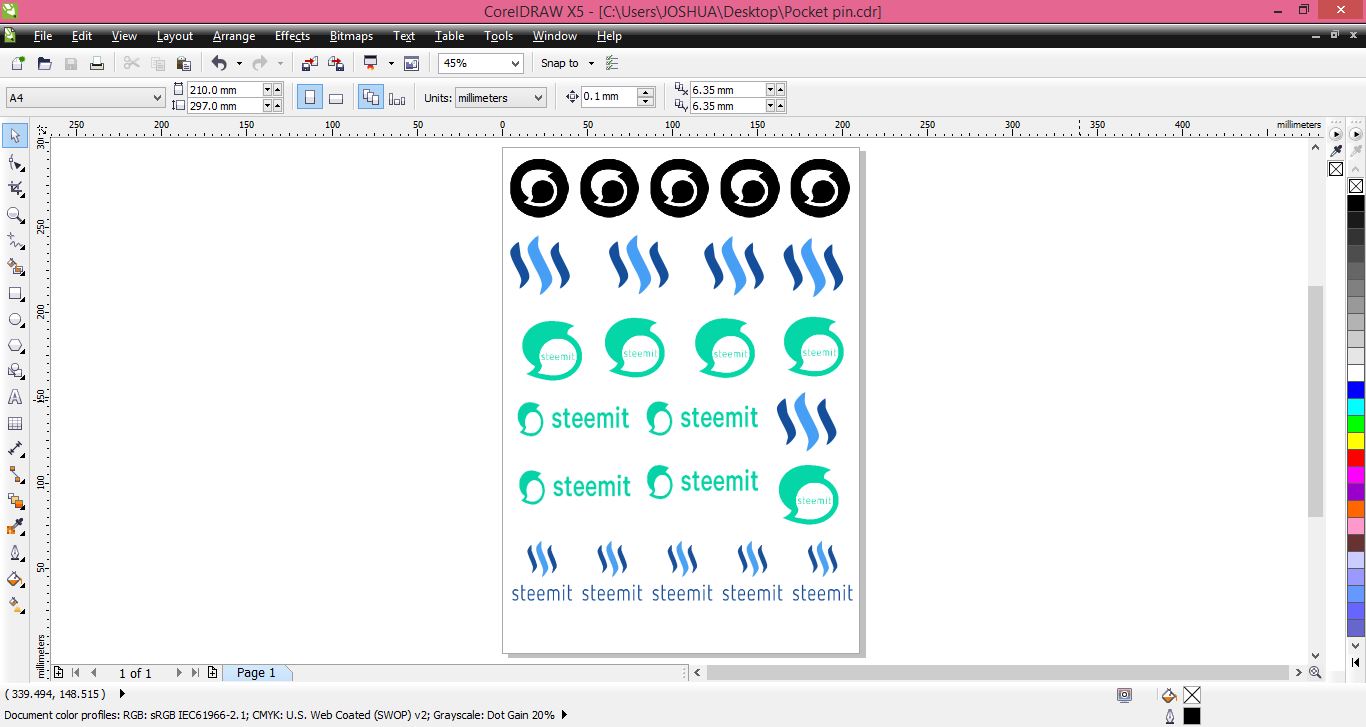
Task: Go to the last page
Action: point(196,673)
